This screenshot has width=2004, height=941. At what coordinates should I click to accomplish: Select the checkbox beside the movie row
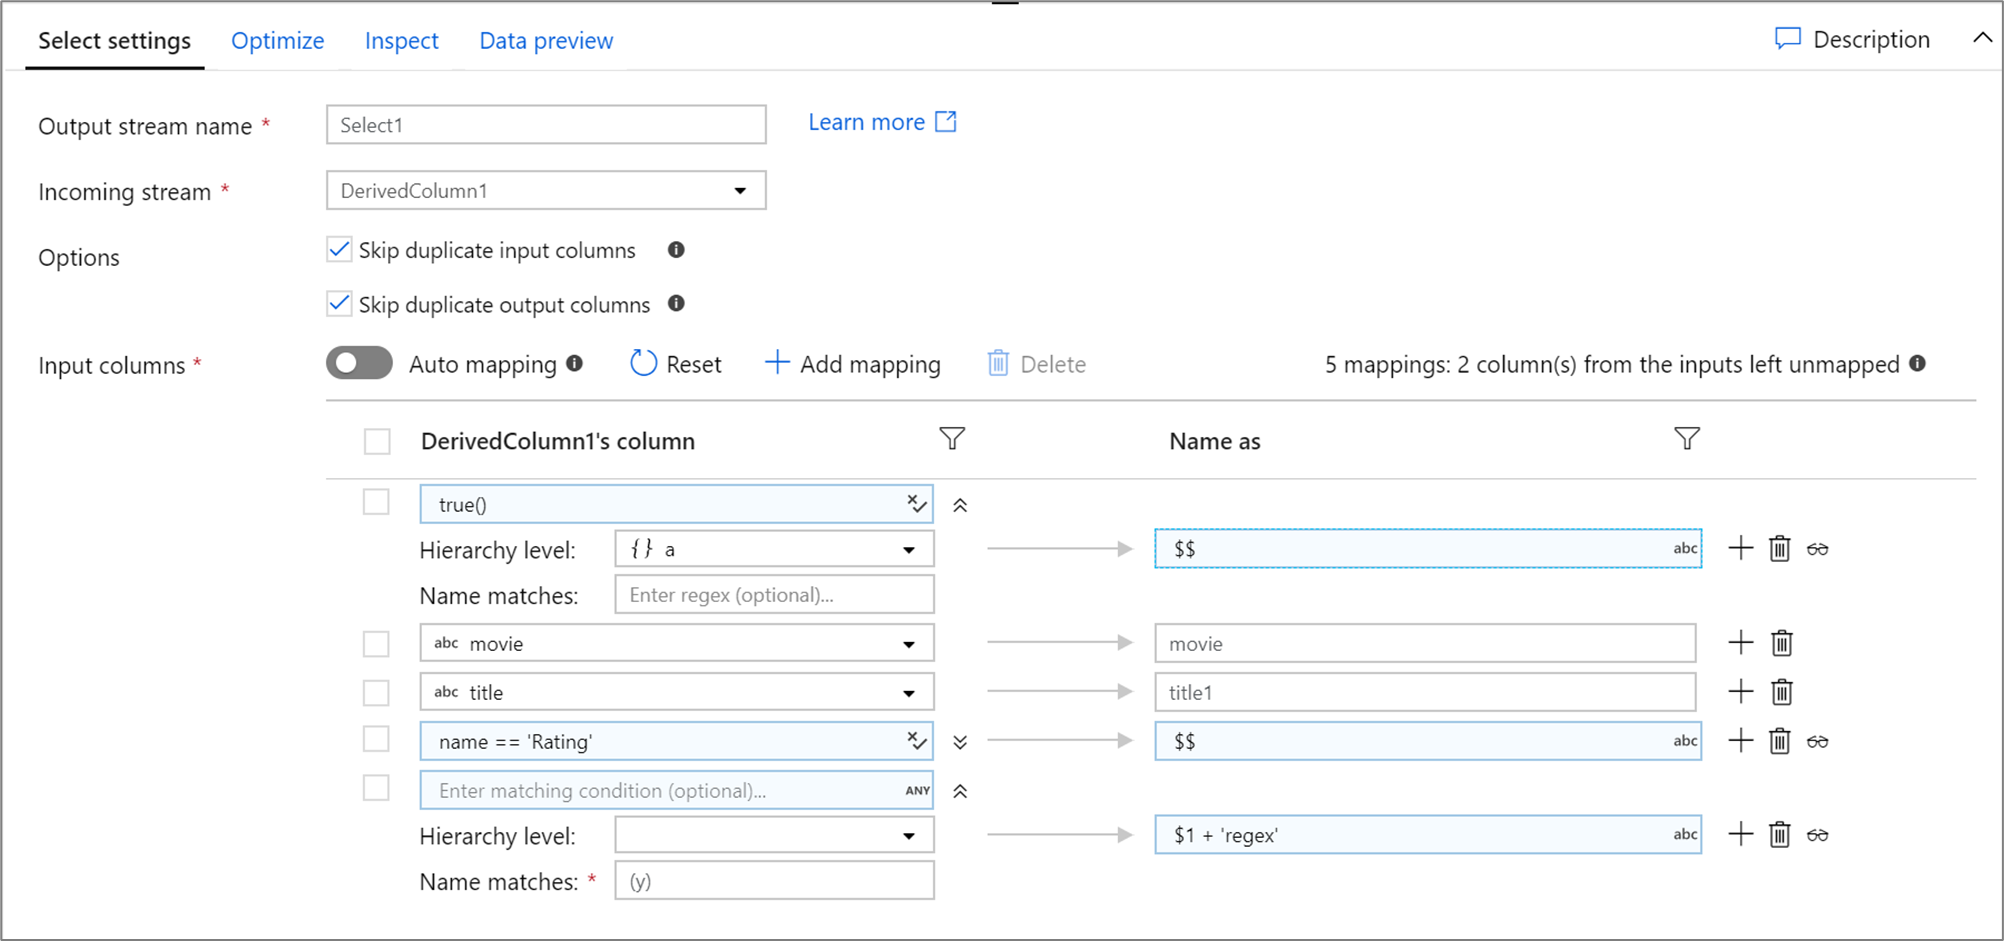coord(376,643)
